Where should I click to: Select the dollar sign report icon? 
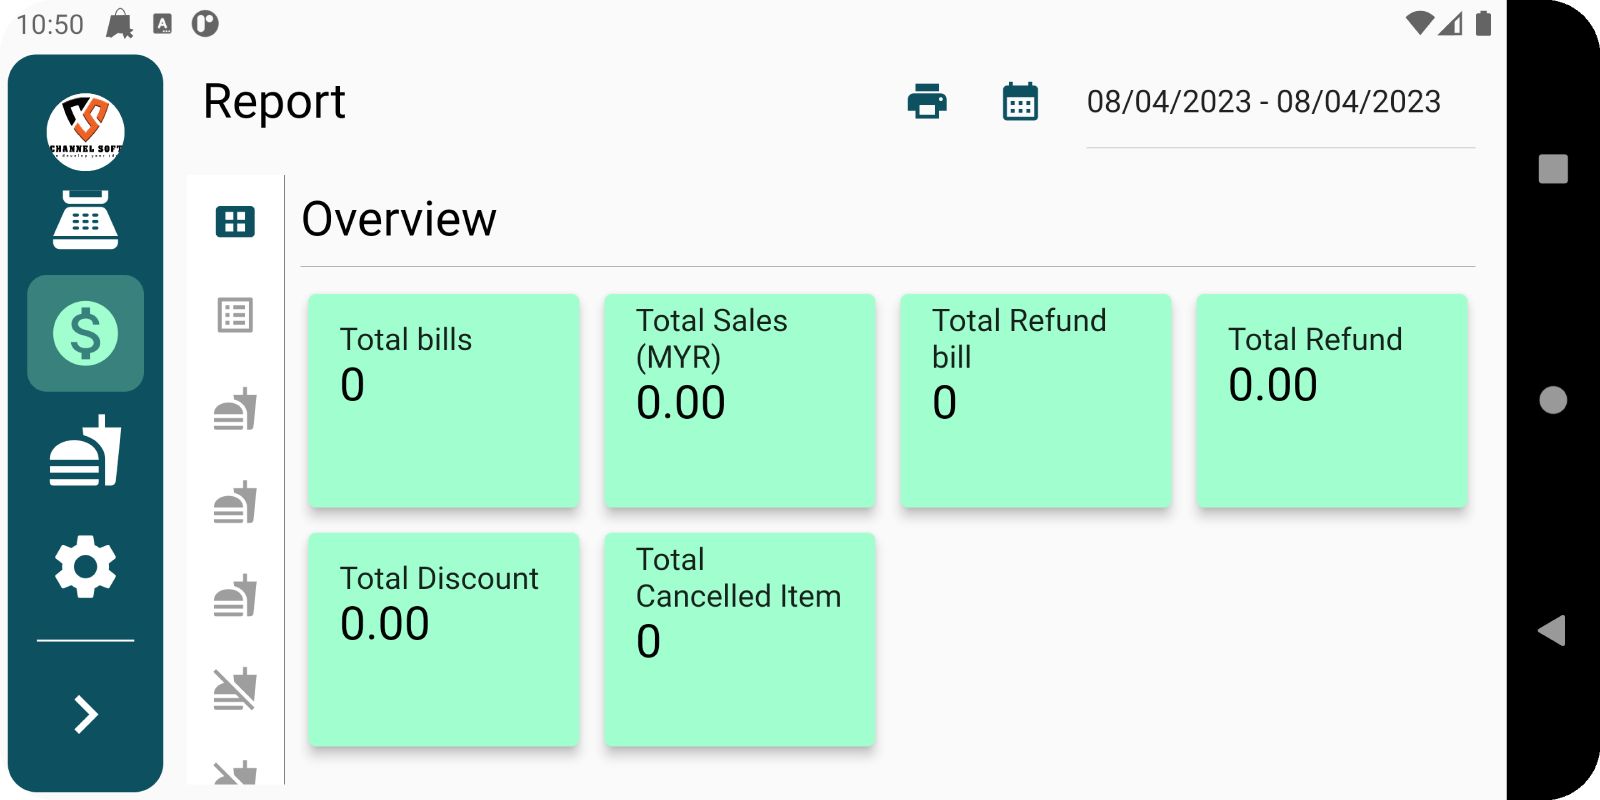(85, 333)
